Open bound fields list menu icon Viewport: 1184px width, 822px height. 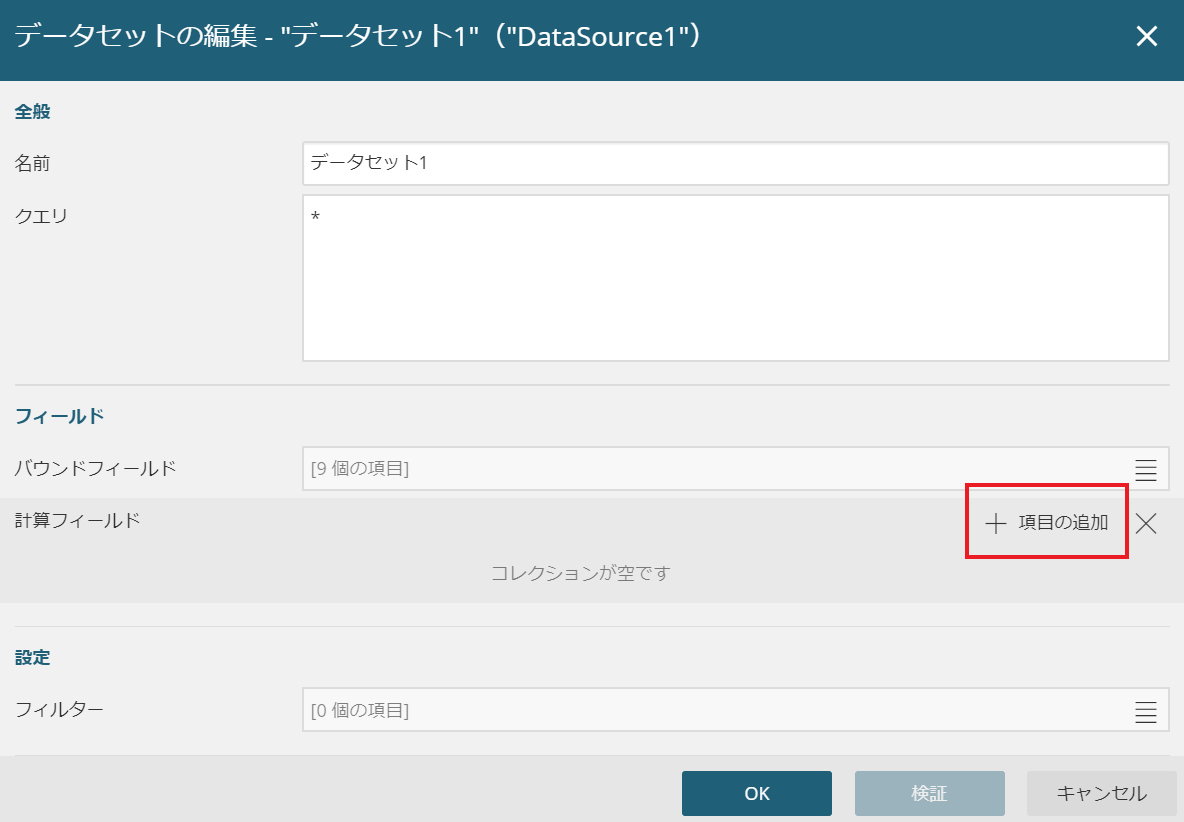(x=1145, y=469)
